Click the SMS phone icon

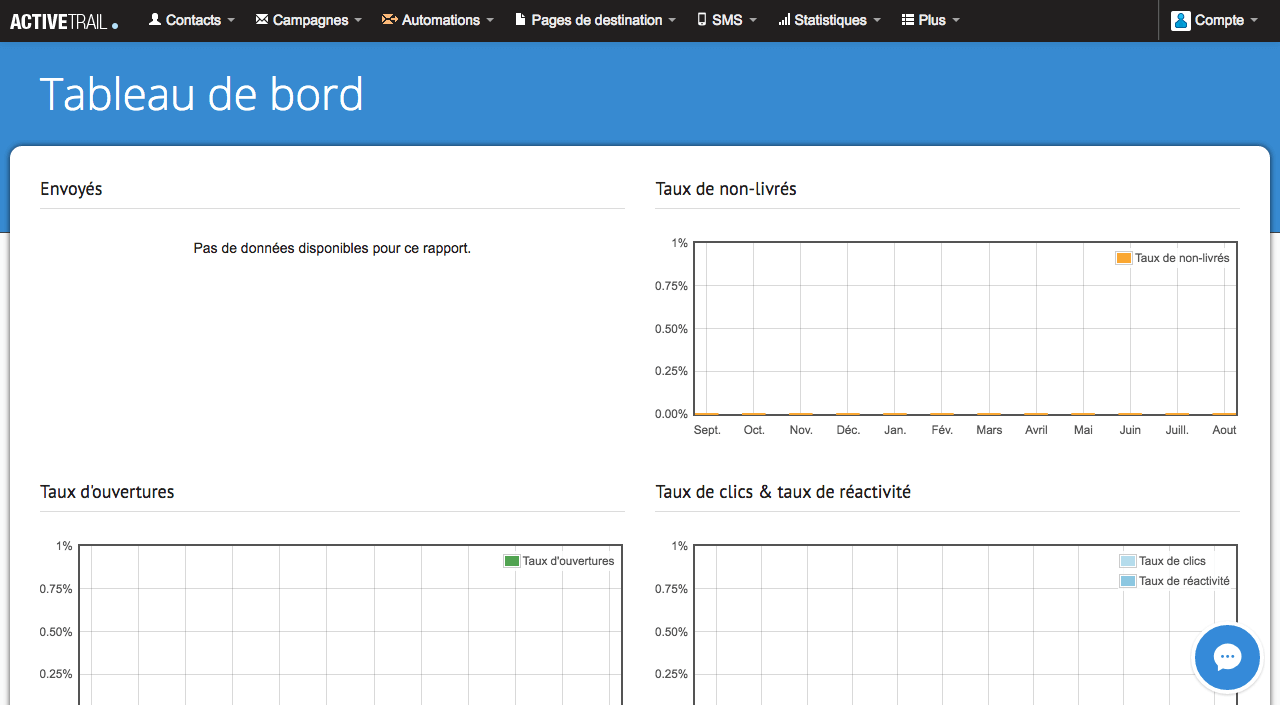[x=701, y=19]
